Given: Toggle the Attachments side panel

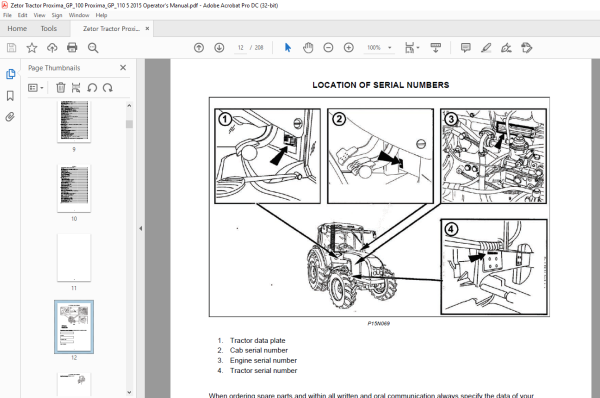Looking at the screenshot, I should tap(10, 117).
